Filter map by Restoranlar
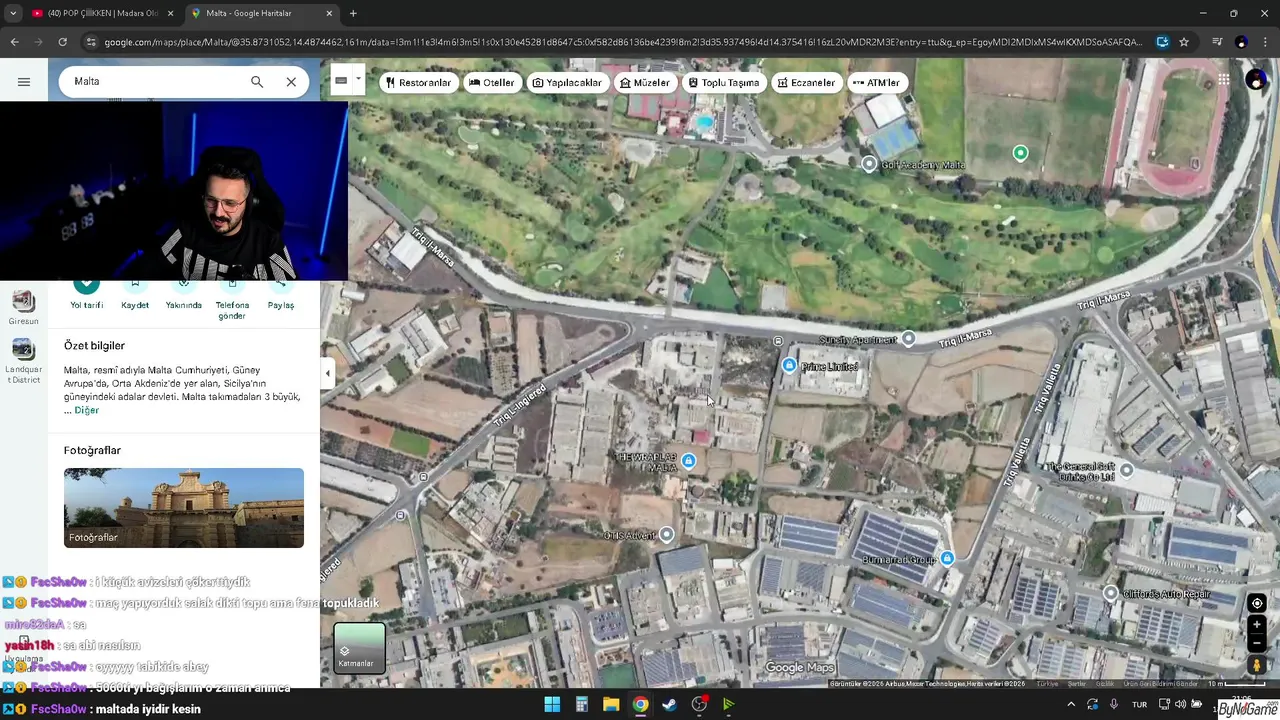This screenshot has width=1280, height=720. pyautogui.click(x=418, y=83)
